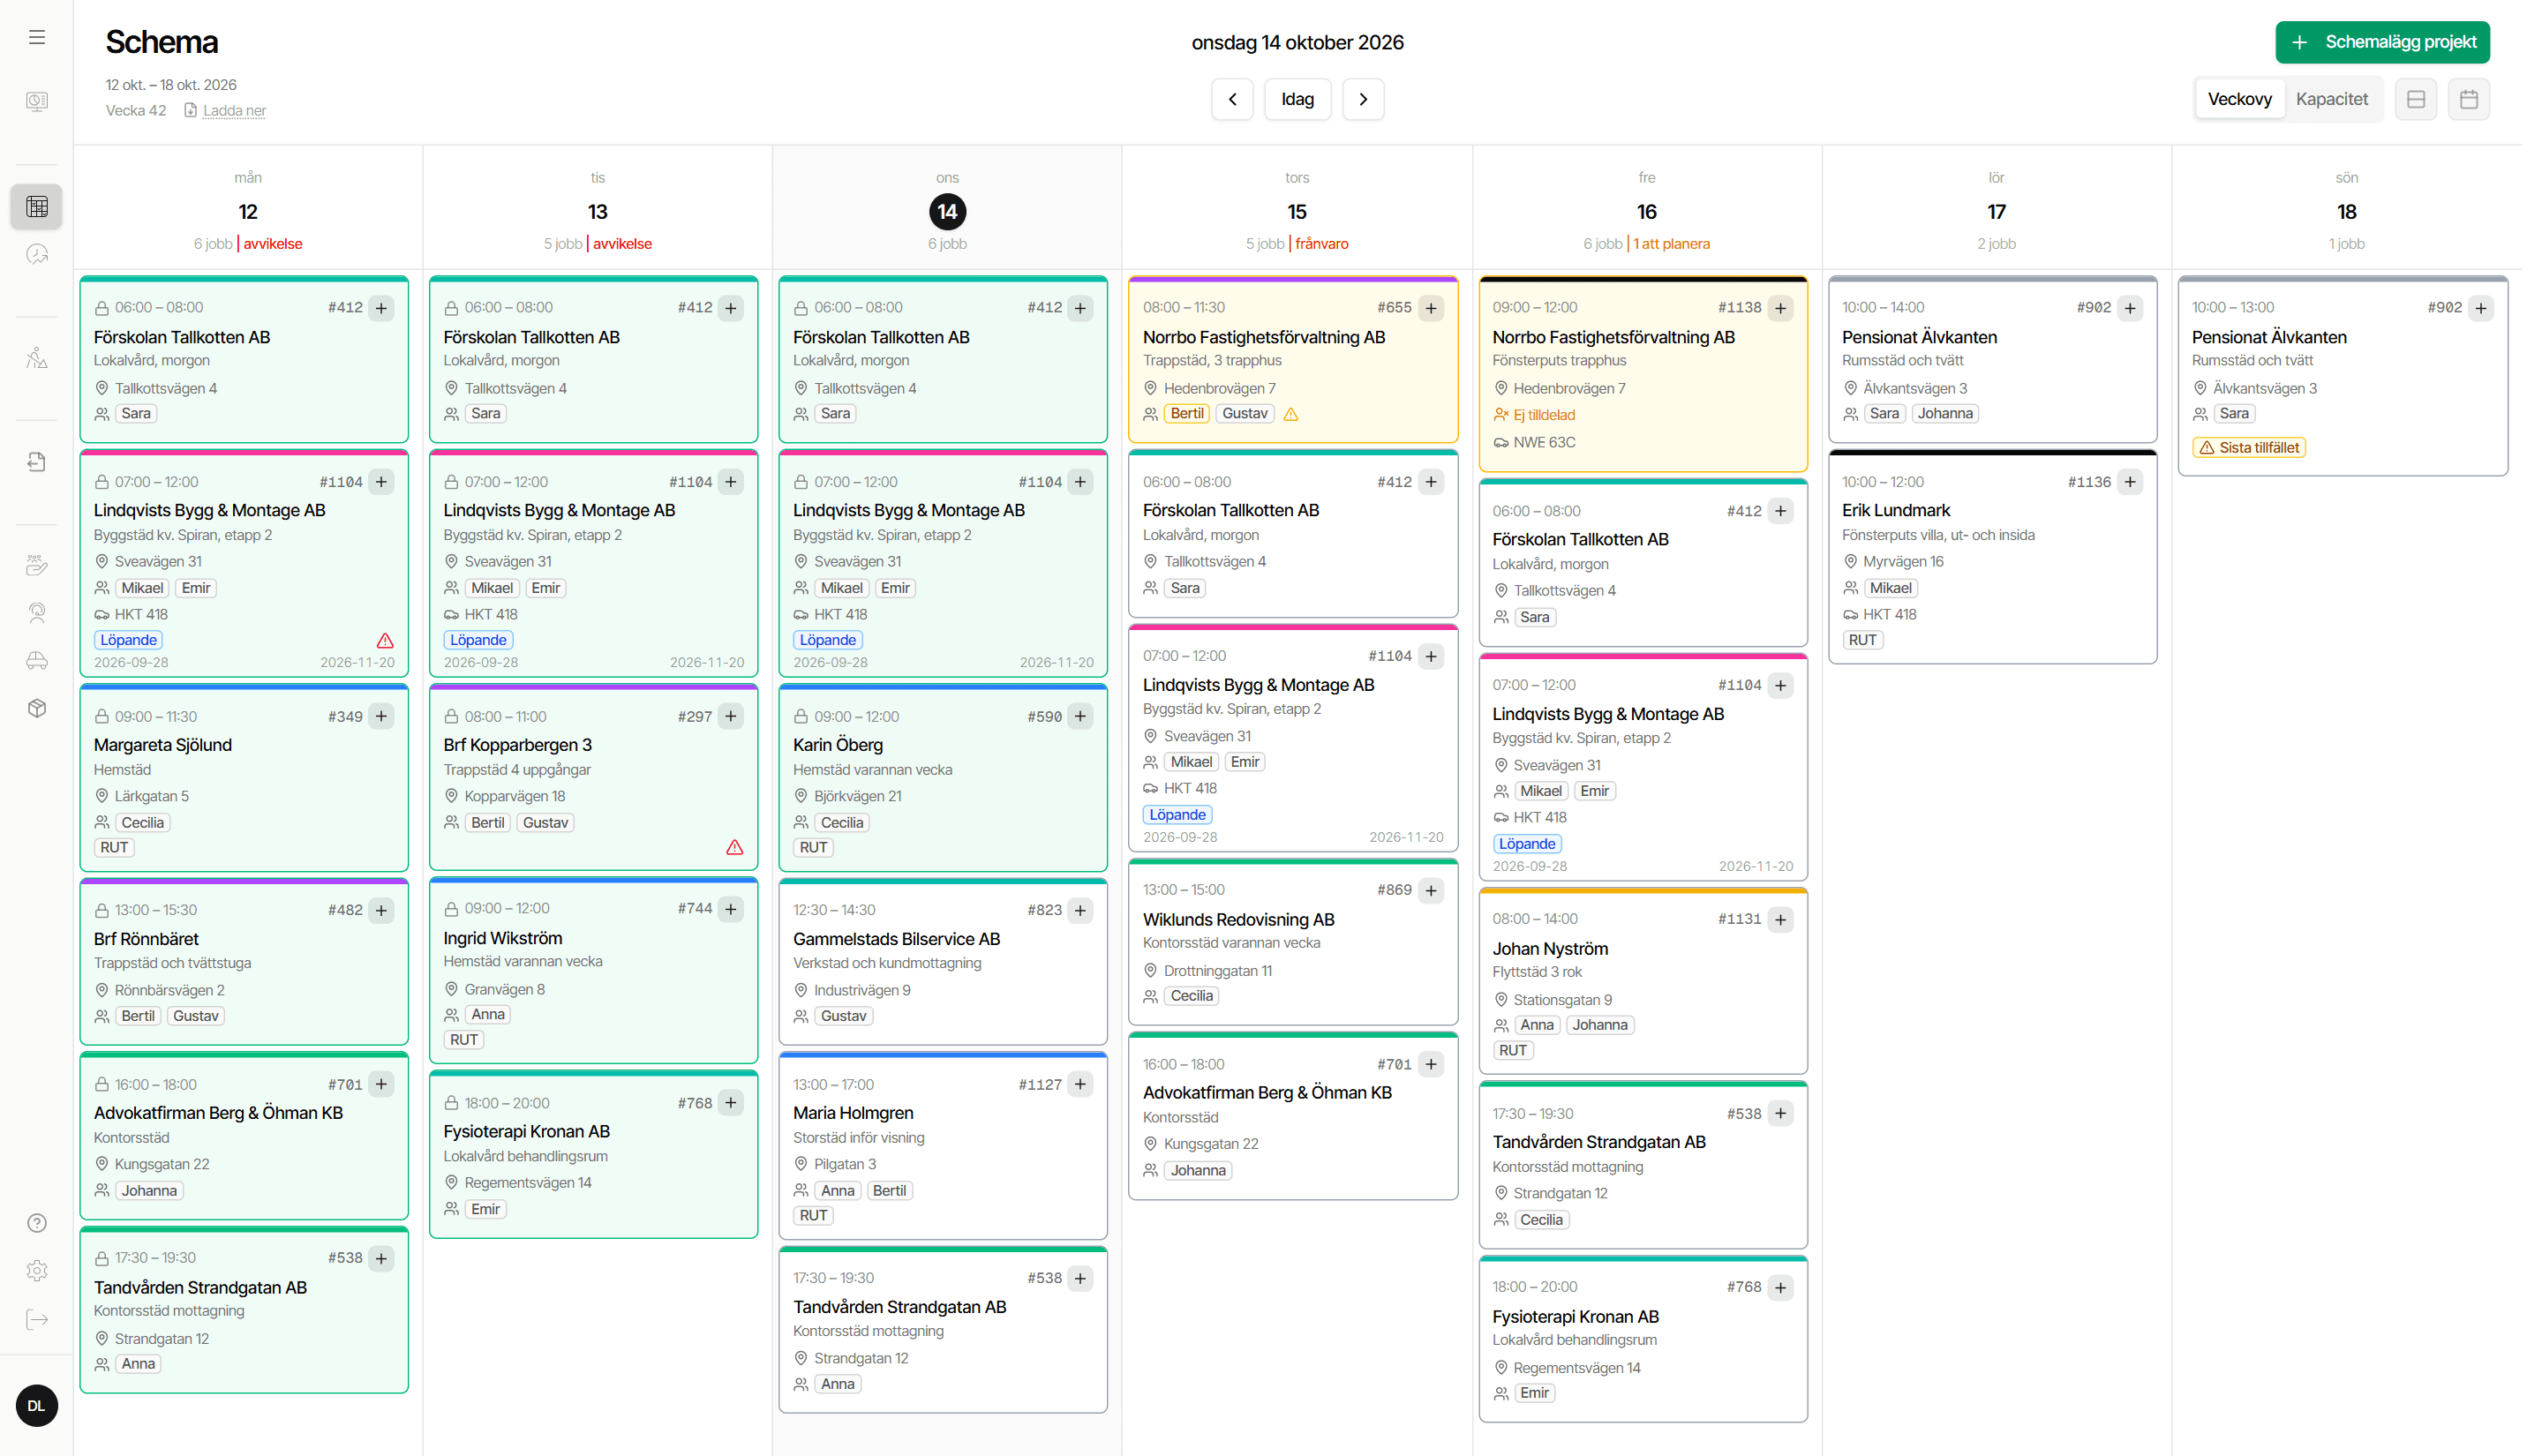Select the highlighted day 14
The height and width of the screenshot is (1456, 2542).
(x=948, y=212)
